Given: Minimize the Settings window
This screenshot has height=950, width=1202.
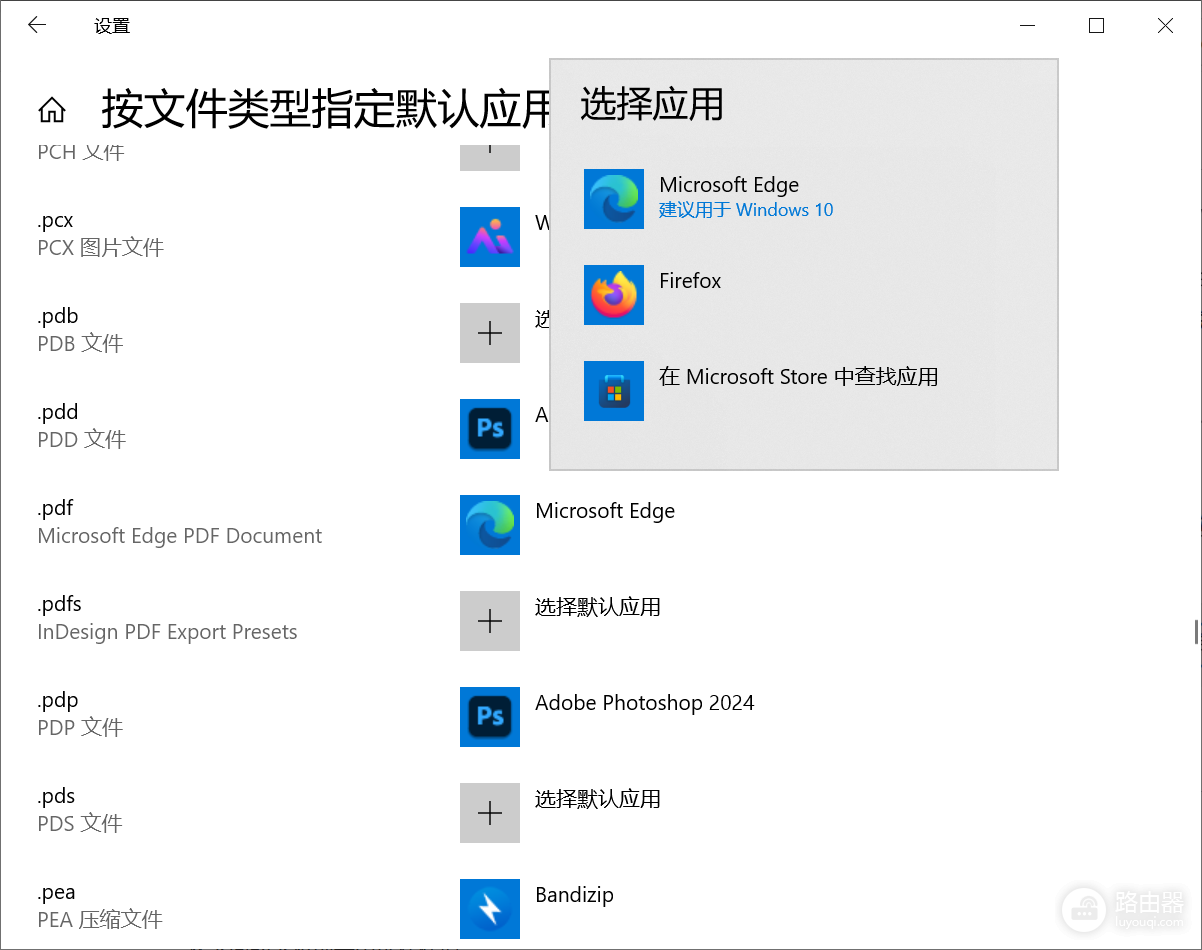Looking at the screenshot, I should pos(1027,26).
